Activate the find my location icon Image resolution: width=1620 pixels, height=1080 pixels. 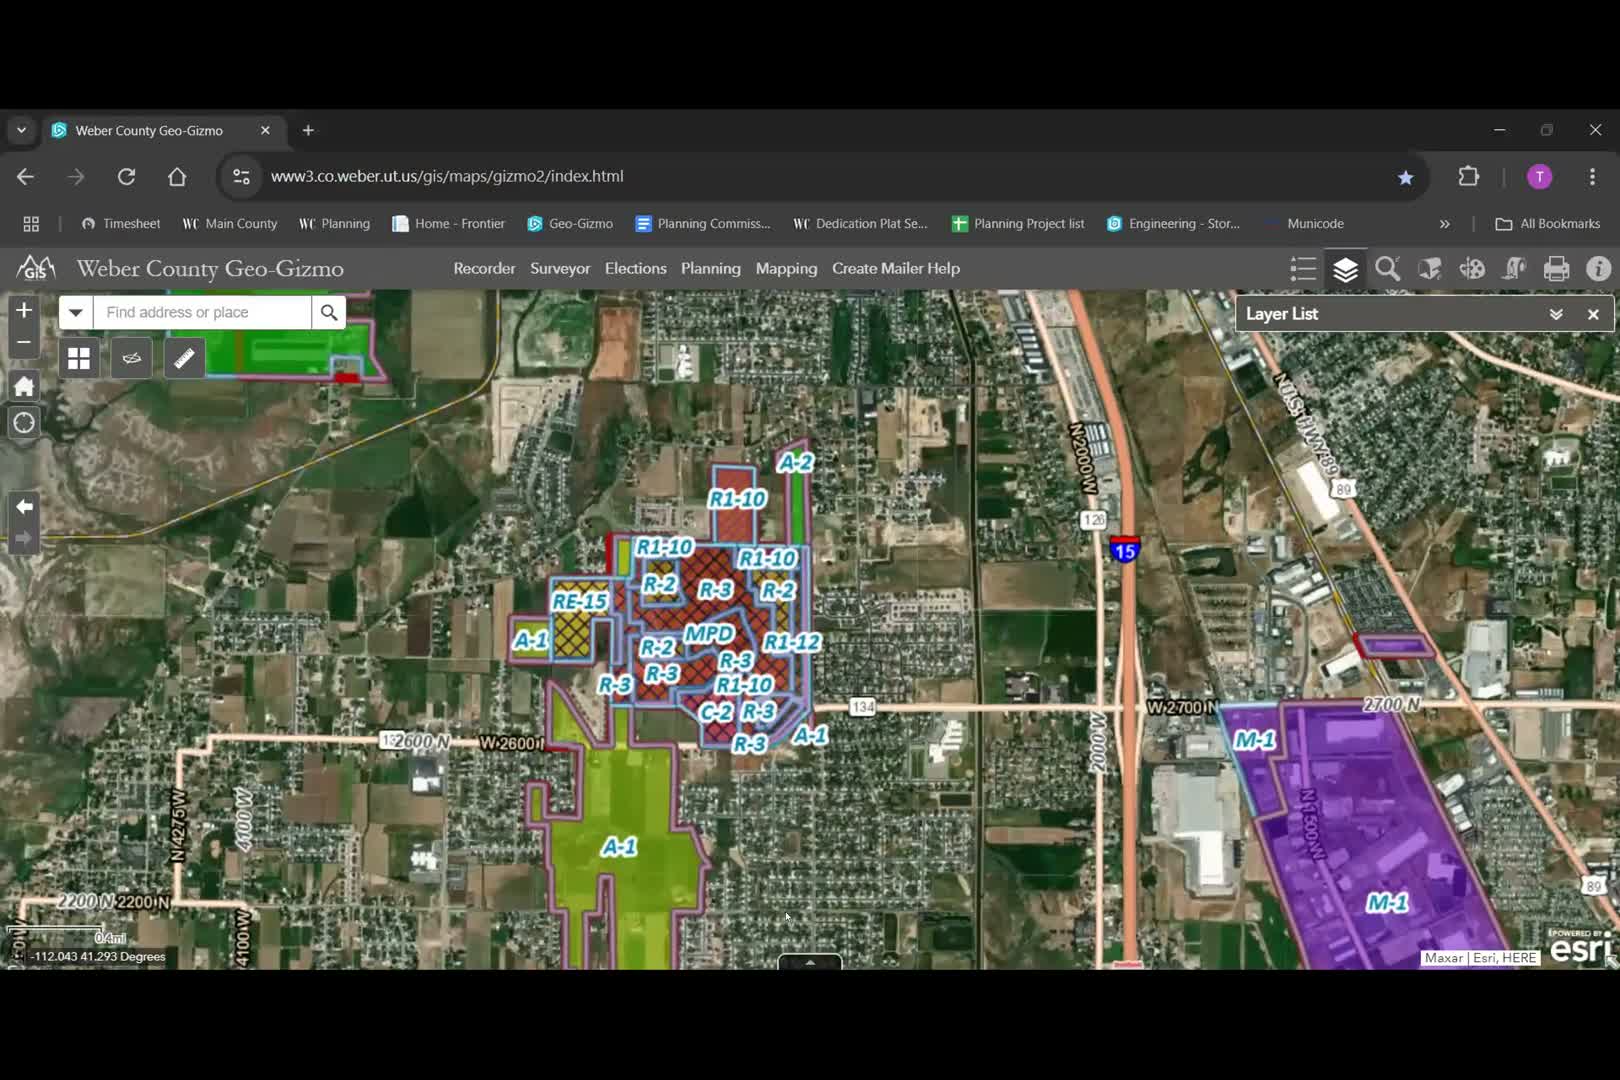[x=24, y=422]
